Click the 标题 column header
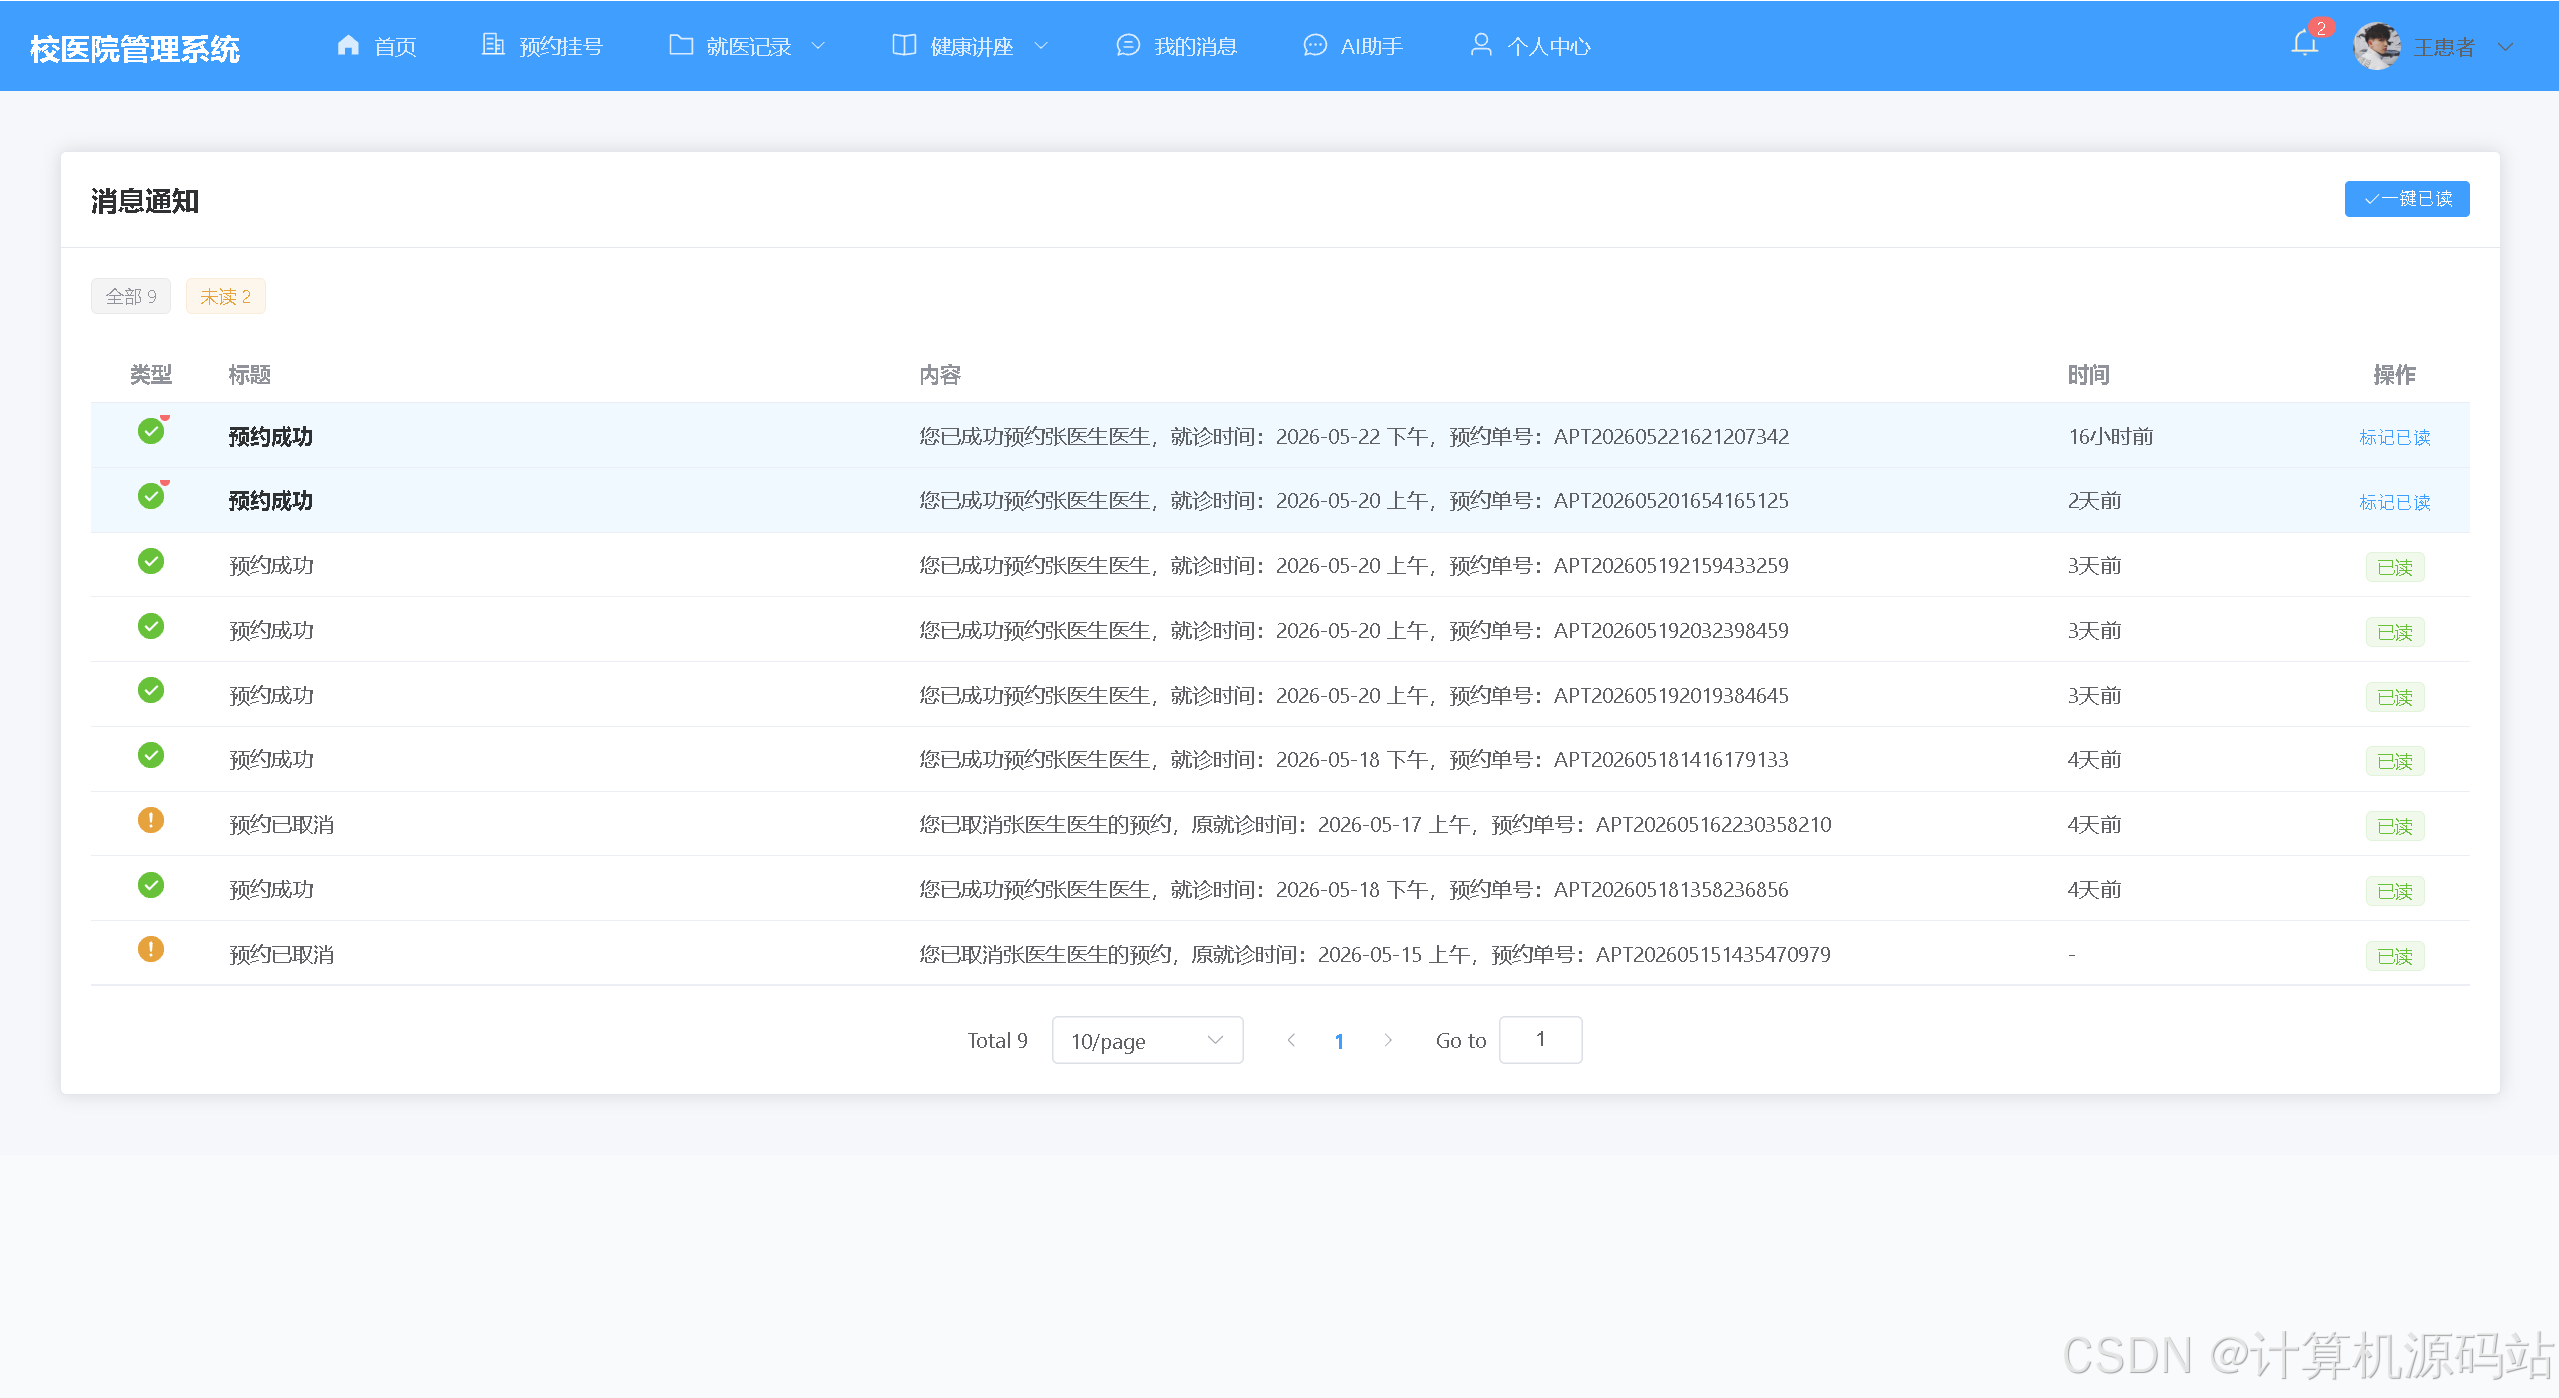 249,375
